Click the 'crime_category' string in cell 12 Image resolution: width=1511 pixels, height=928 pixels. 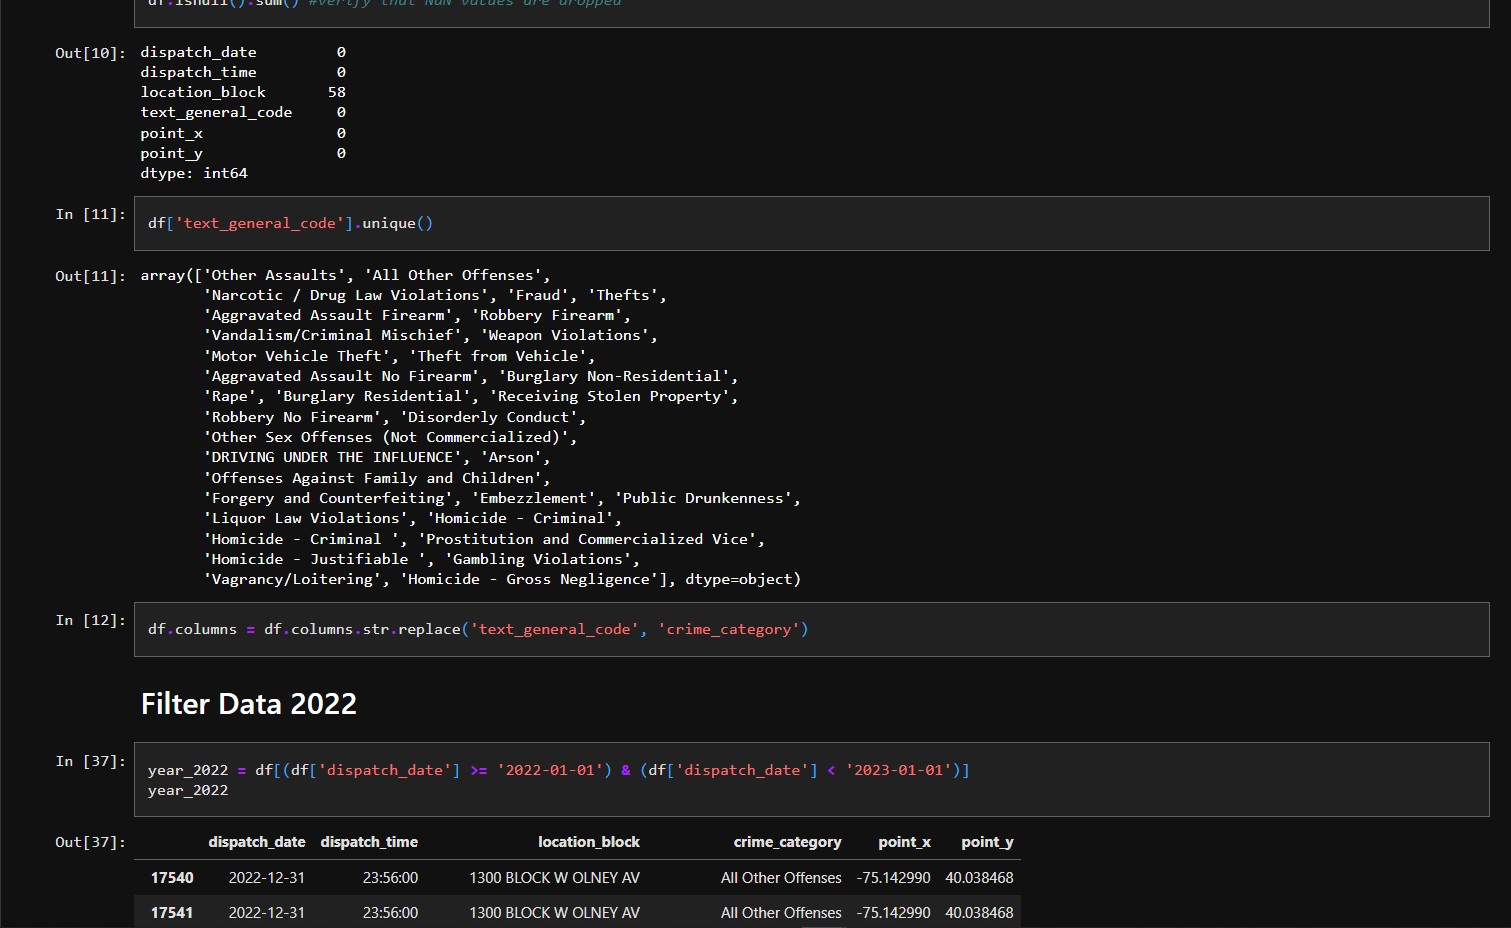coord(729,629)
